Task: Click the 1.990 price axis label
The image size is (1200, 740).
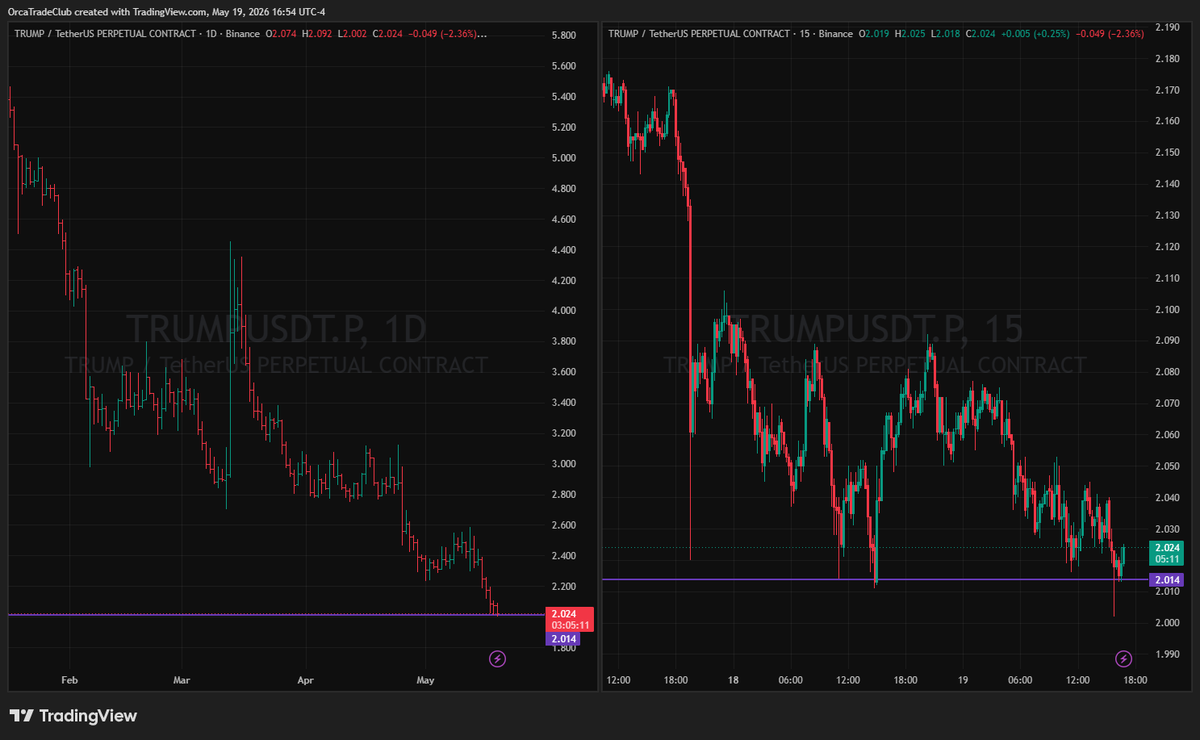Action: point(1166,654)
